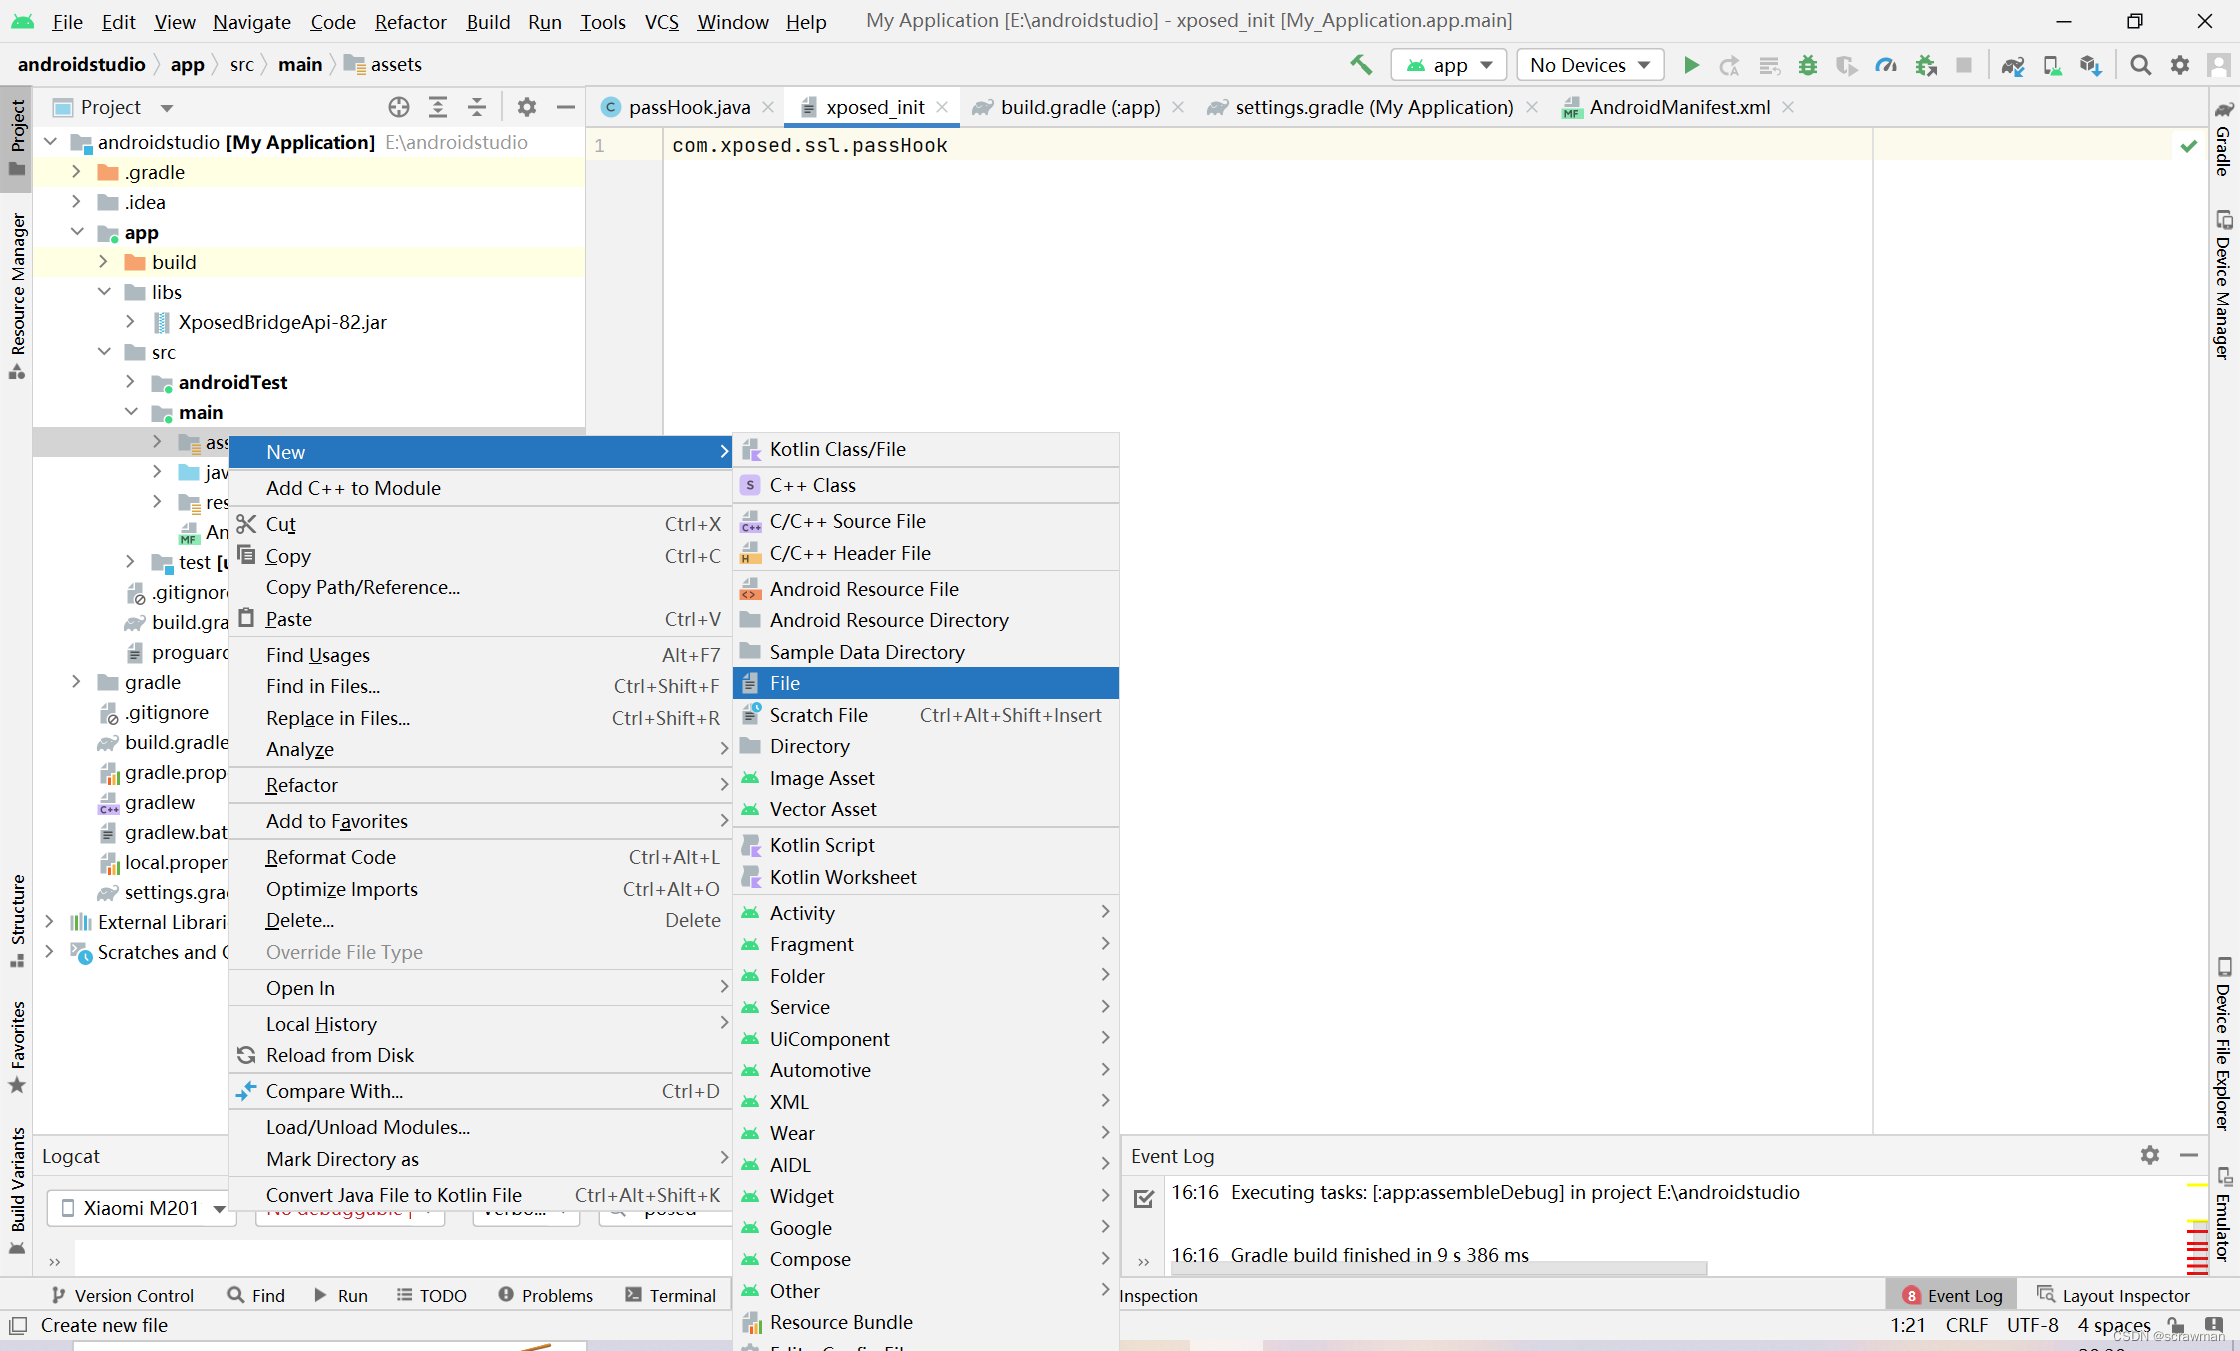Open the Emulator sidebar tab
Image resolution: width=2240 pixels, height=1351 pixels.
click(x=2224, y=1215)
